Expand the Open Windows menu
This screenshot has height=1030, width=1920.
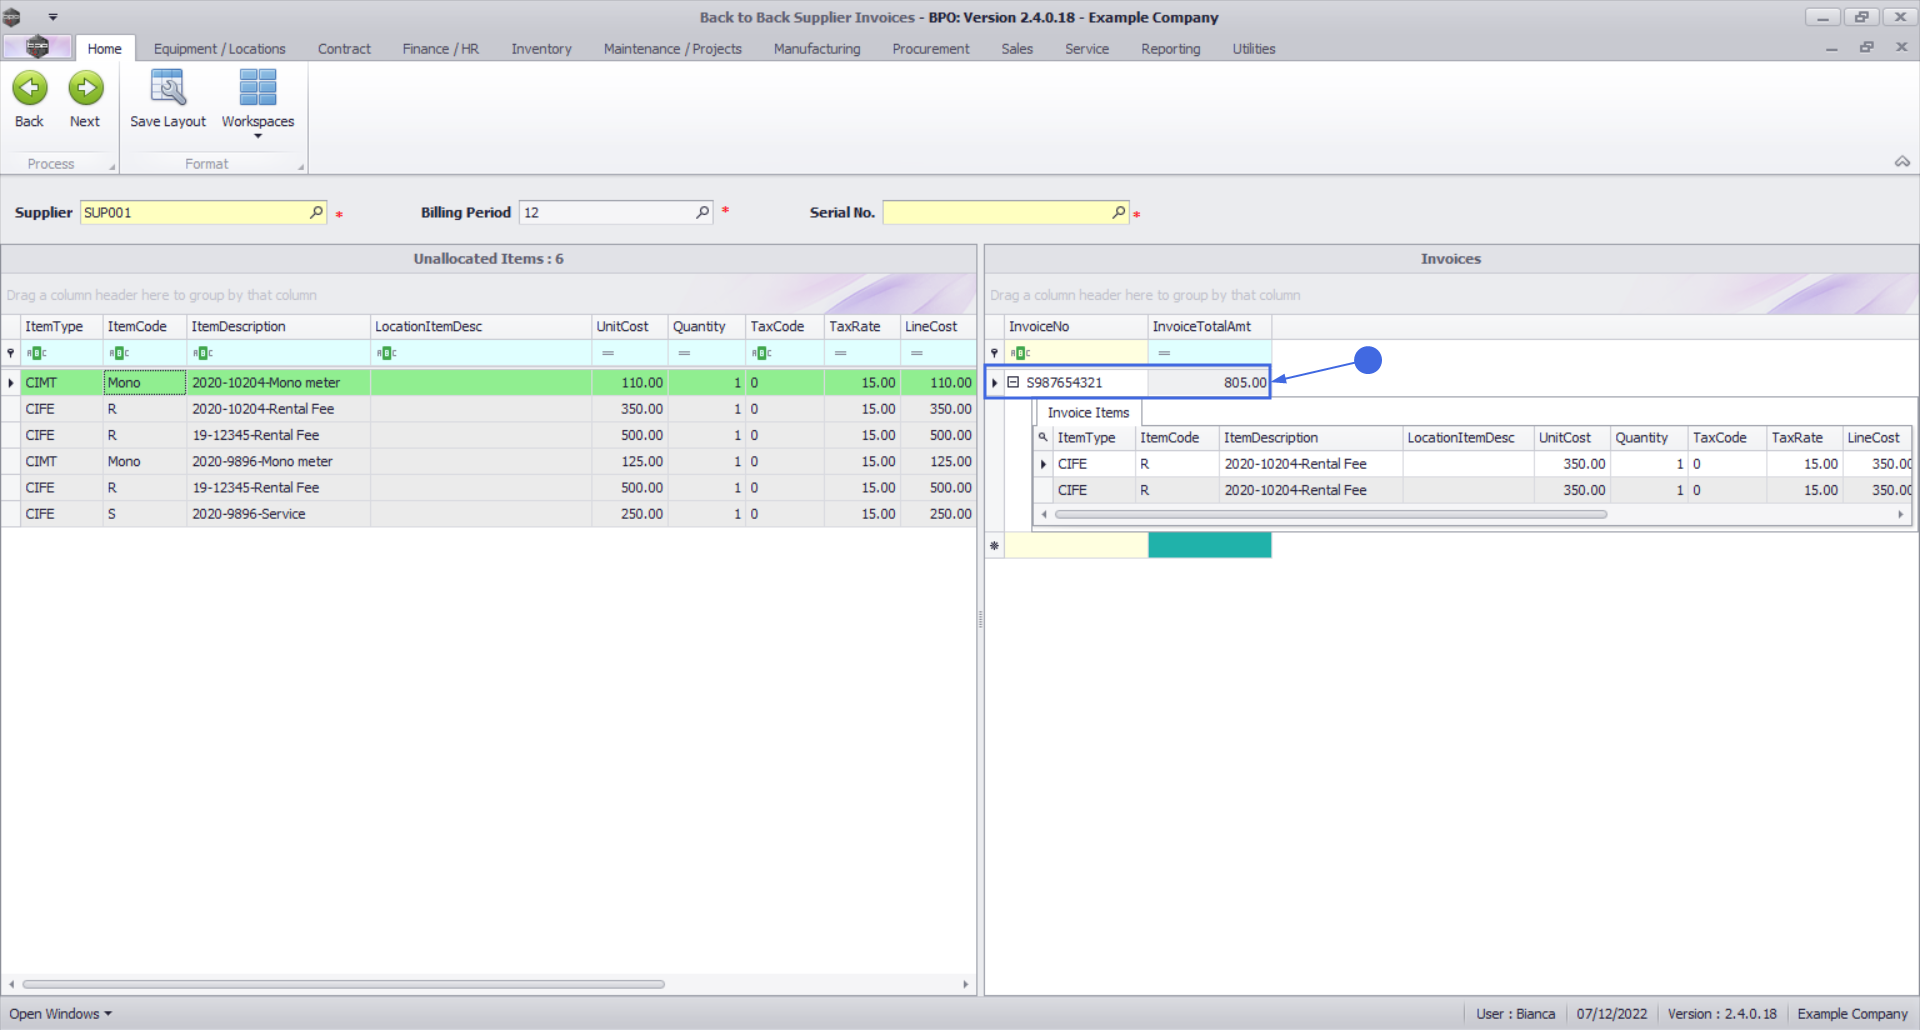point(60,1014)
